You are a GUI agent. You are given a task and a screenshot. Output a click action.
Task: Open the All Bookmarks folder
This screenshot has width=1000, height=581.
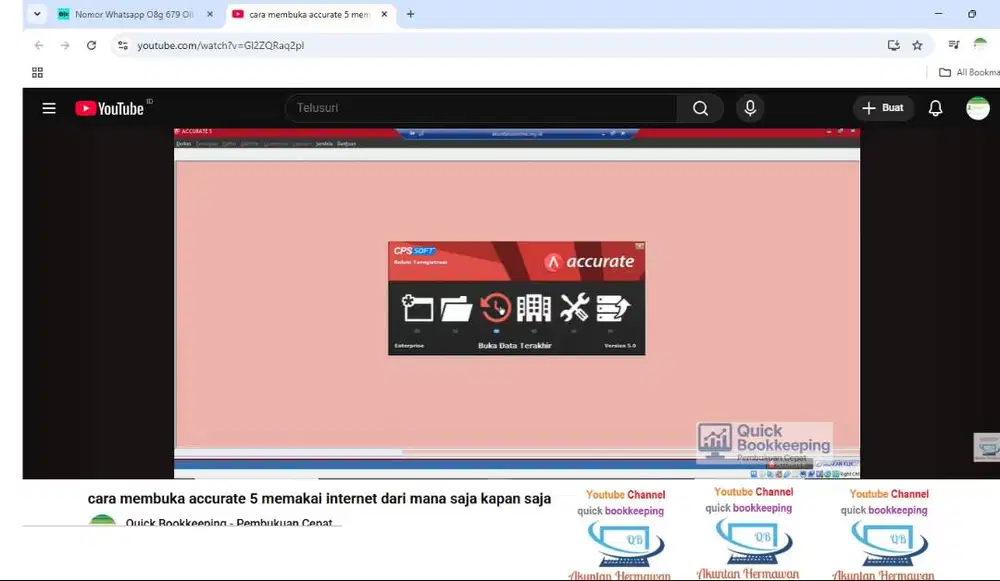coord(969,73)
